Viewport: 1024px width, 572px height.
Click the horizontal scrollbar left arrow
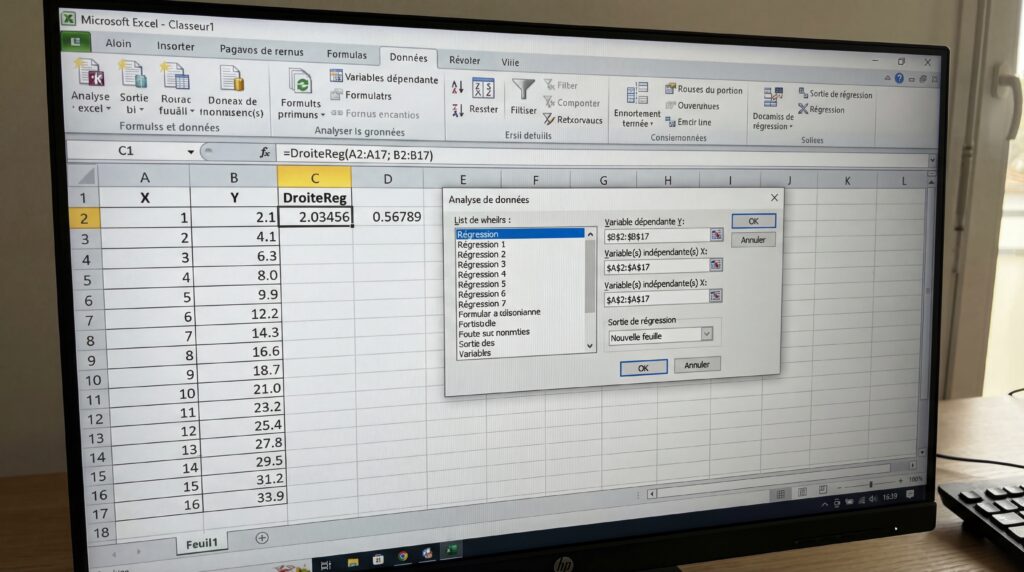(651, 494)
